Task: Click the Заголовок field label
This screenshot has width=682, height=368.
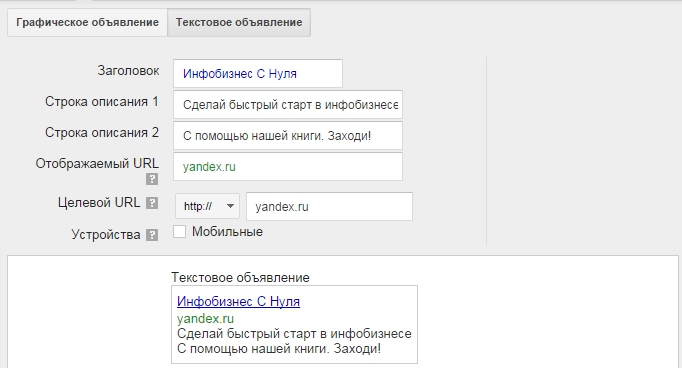Action: pyautogui.click(x=128, y=70)
